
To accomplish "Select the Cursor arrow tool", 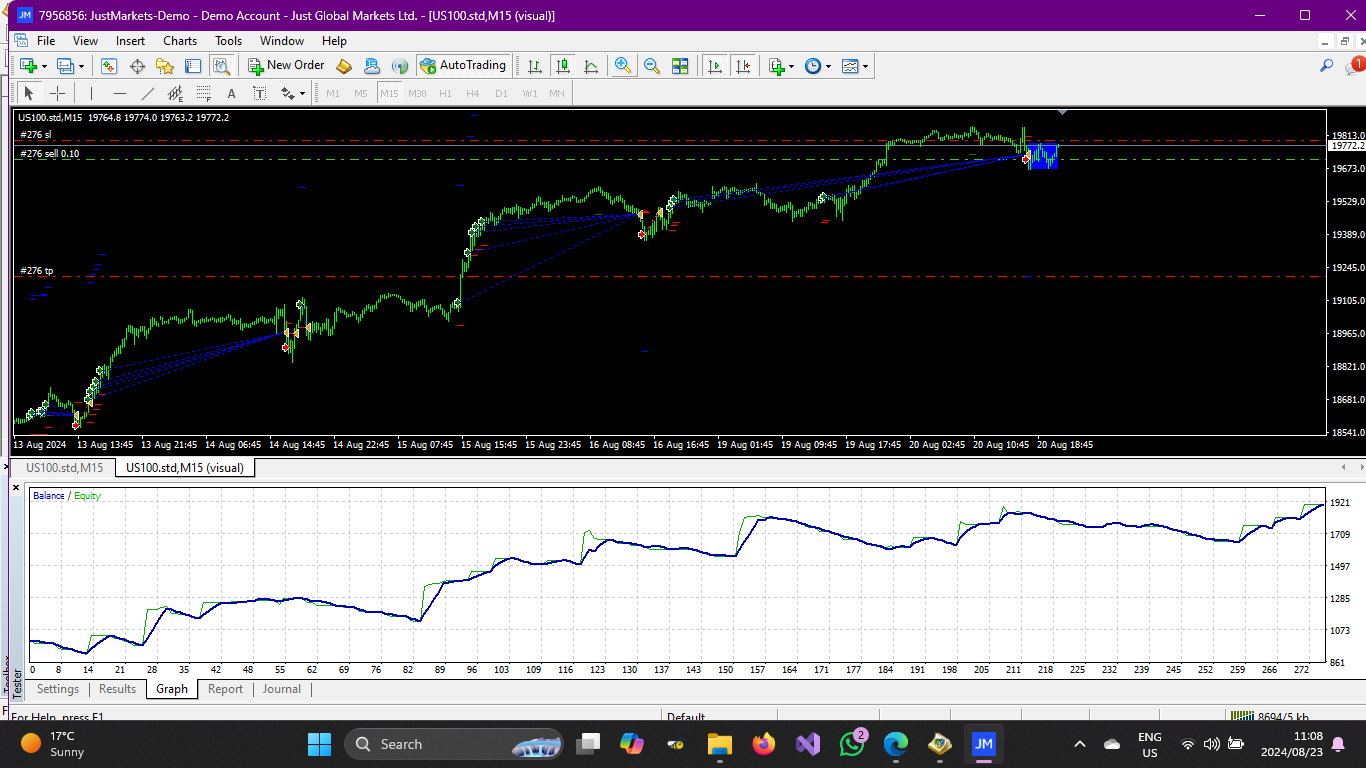I will (x=29, y=93).
